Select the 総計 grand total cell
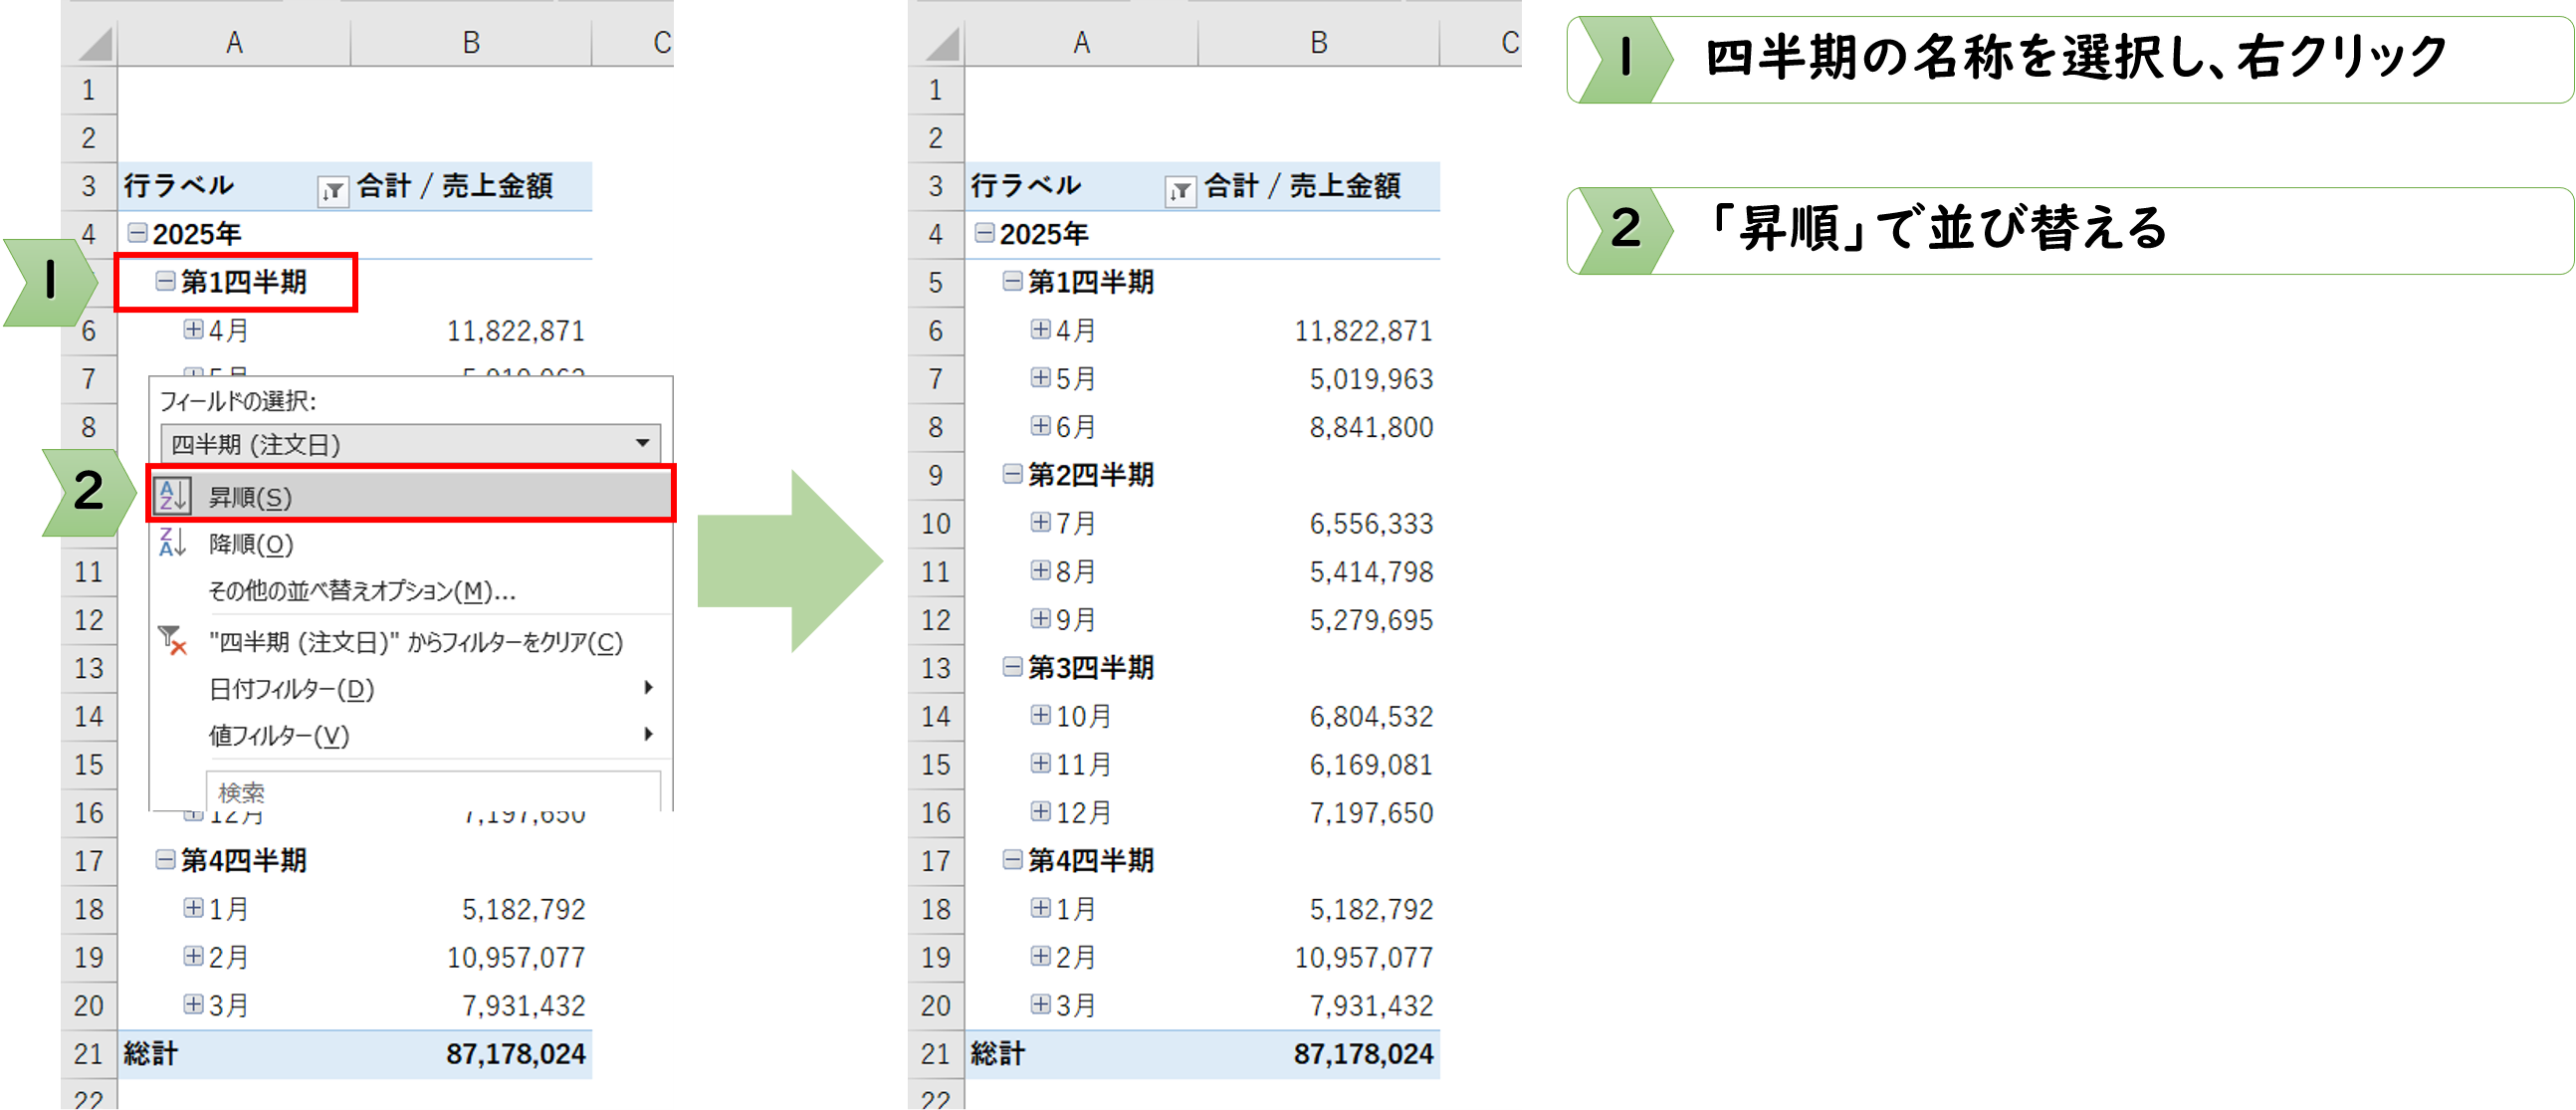Image resolution: width=2576 pixels, height=1110 pixels. 150,1054
